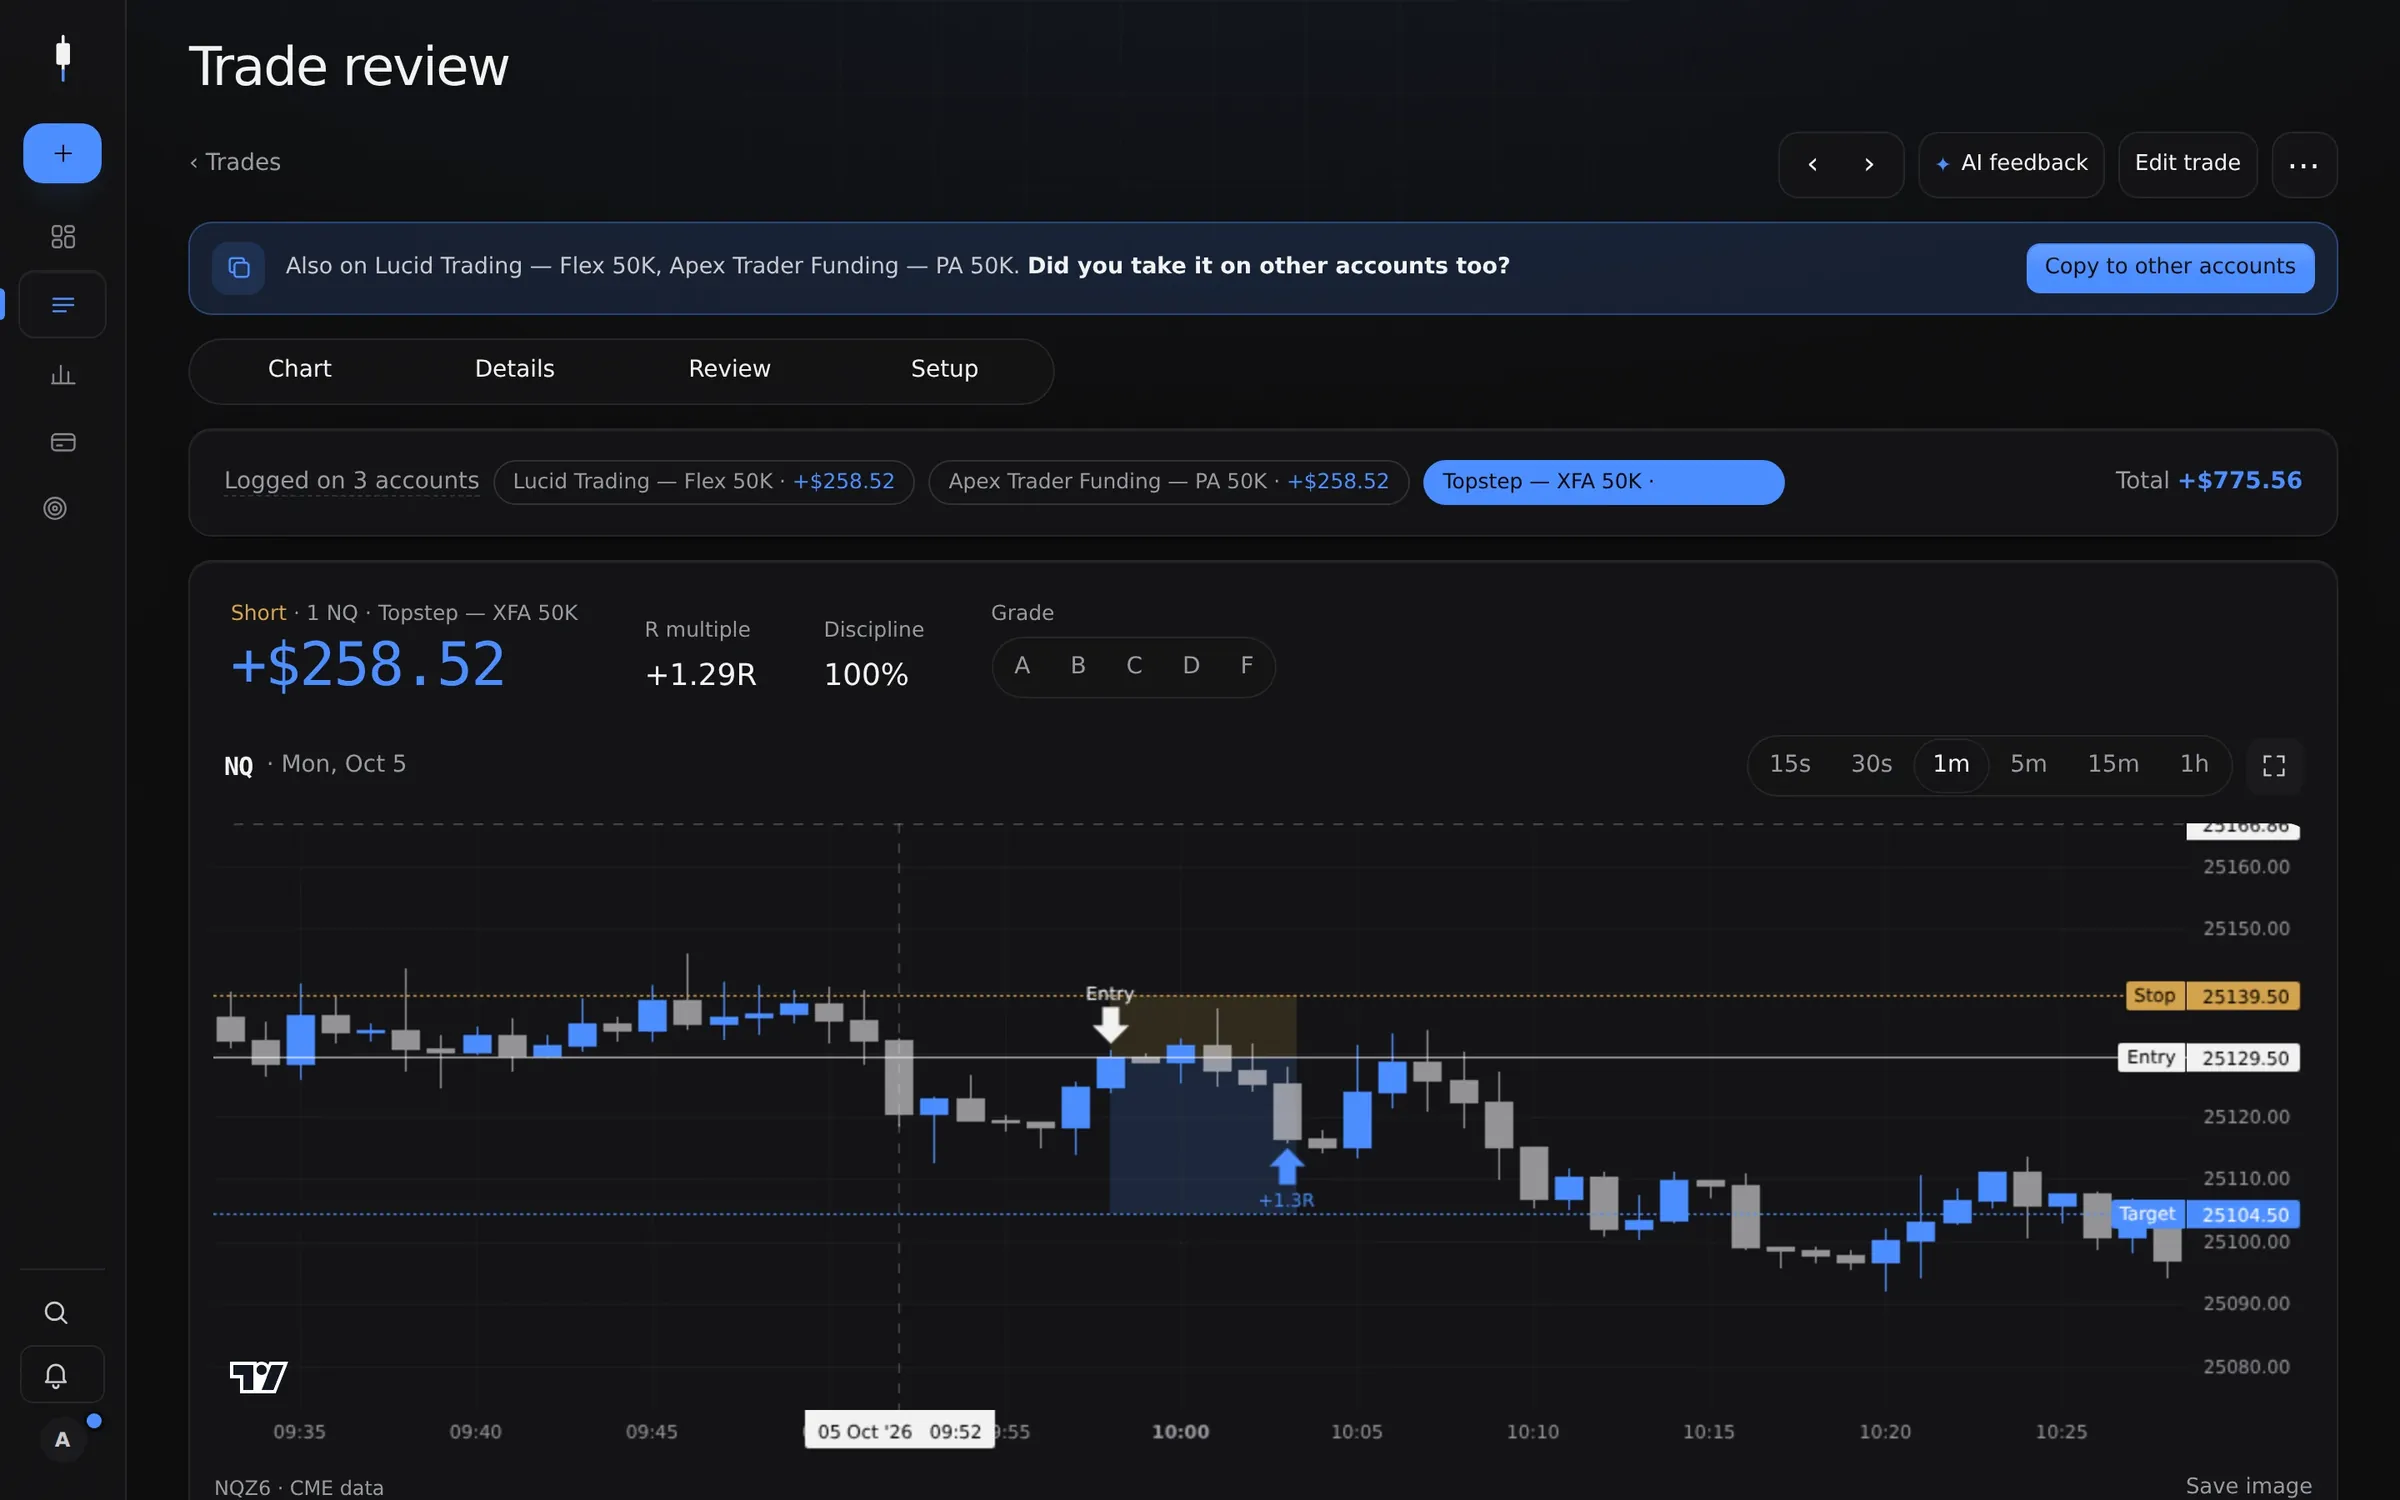
Task: Click Save image link
Action: pyautogui.click(x=2248, y=1486)
